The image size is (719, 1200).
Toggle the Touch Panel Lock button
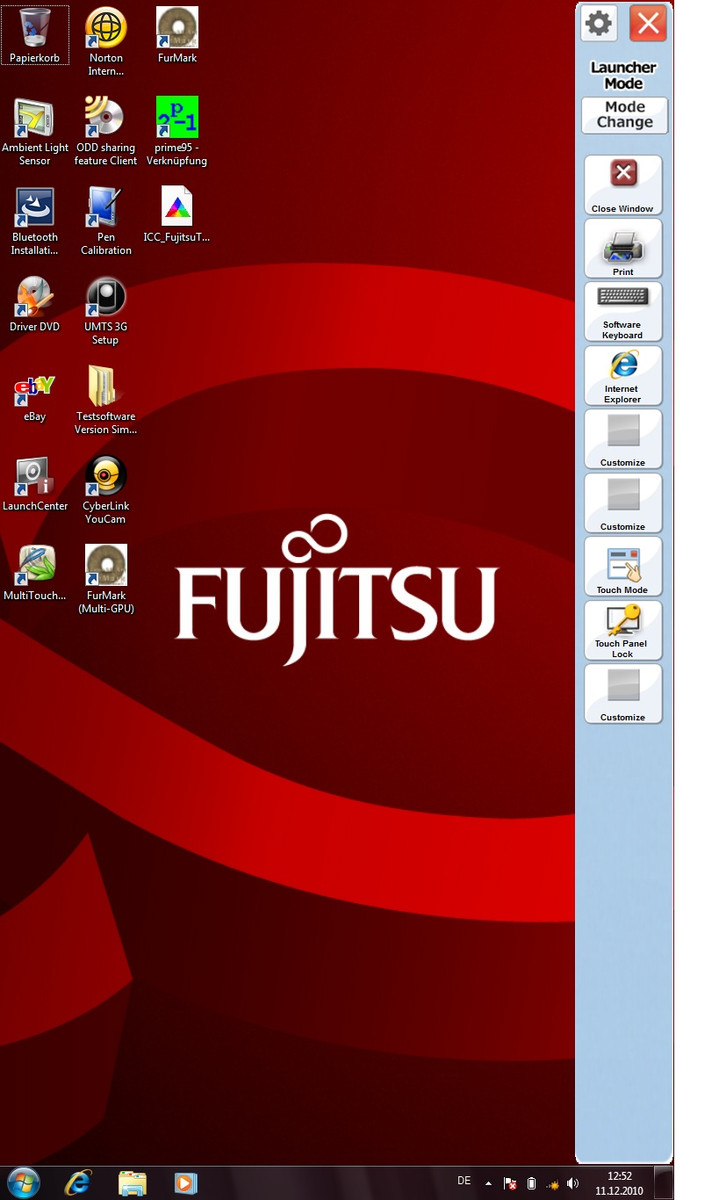(623, 630)
